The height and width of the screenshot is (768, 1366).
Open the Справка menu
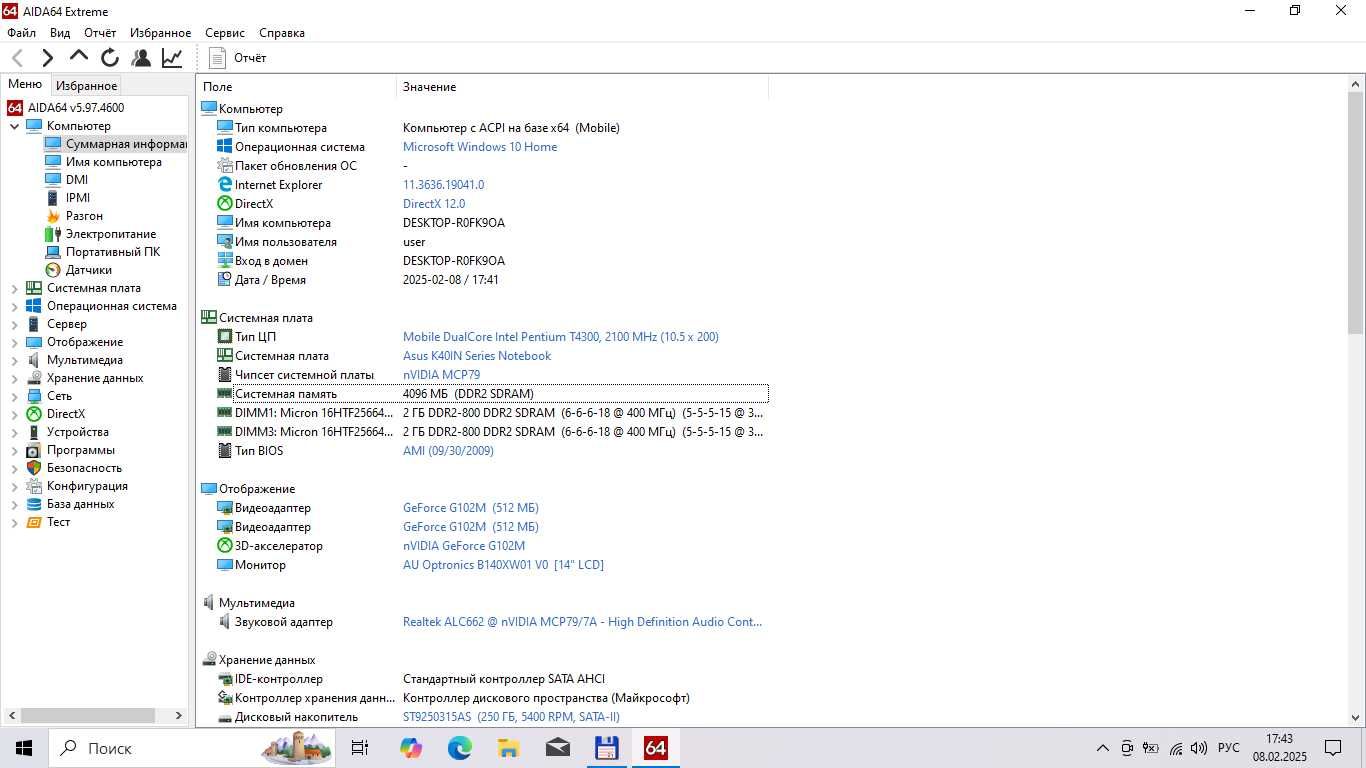click(282, 33)
